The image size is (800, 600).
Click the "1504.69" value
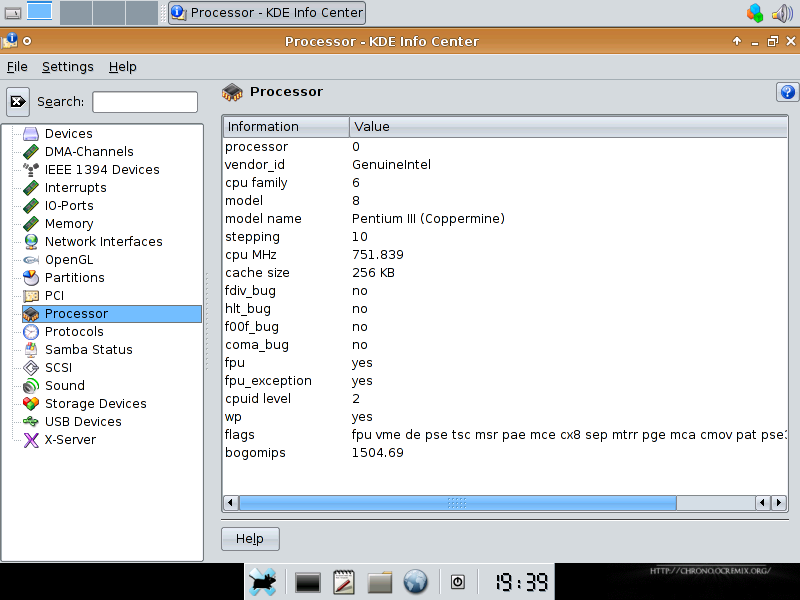point(378,453)
